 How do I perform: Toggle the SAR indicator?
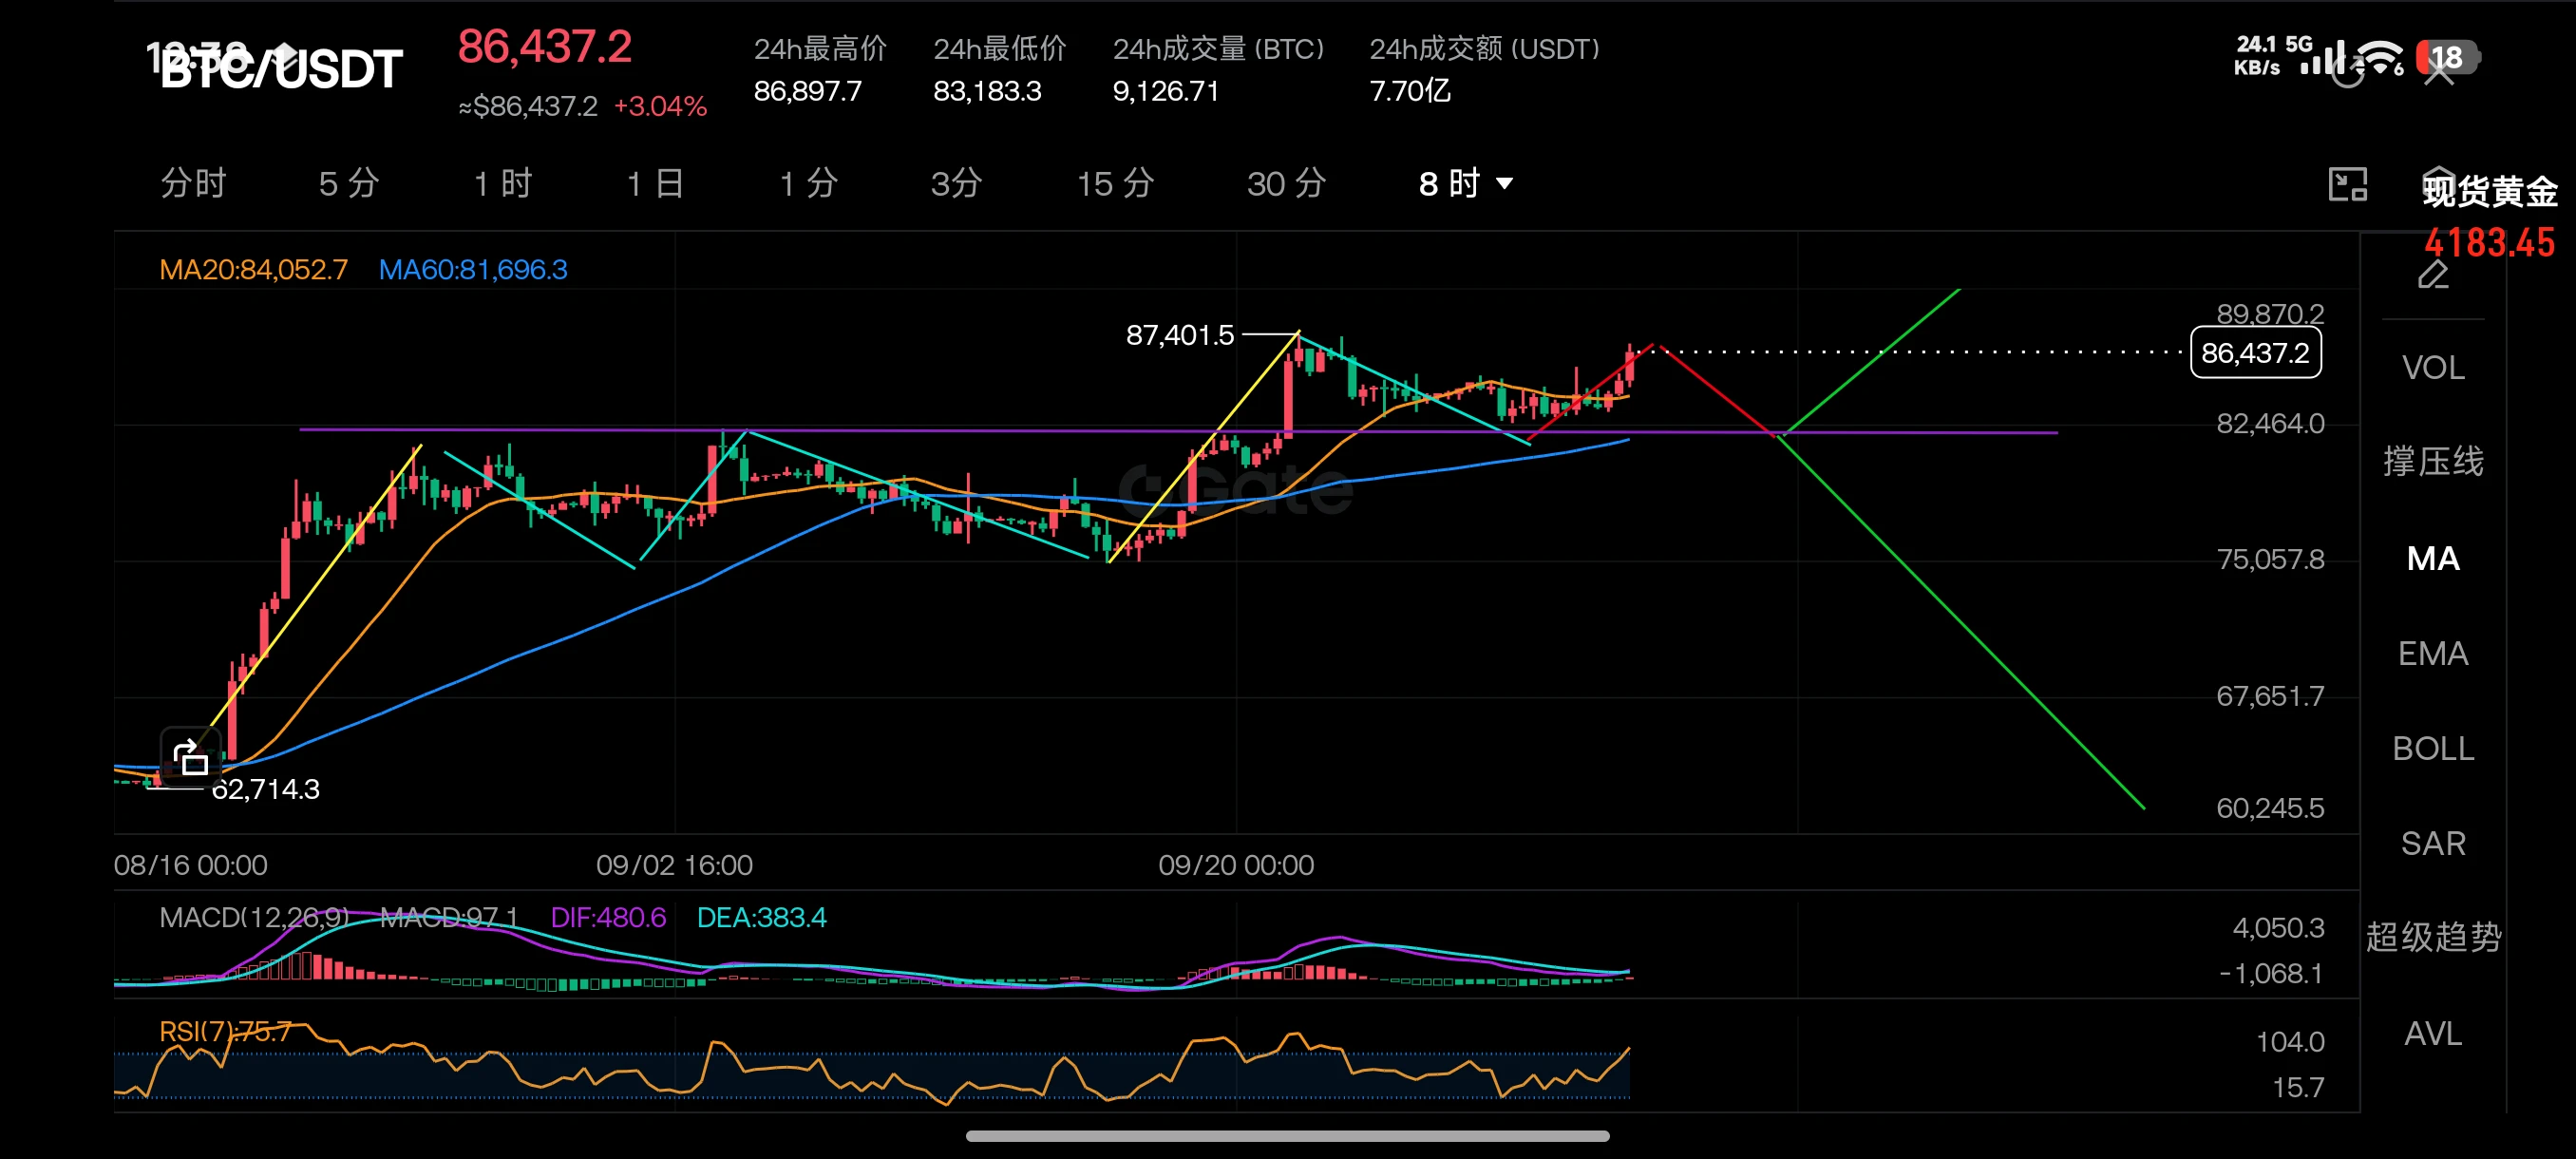[x=2433, y=843]
